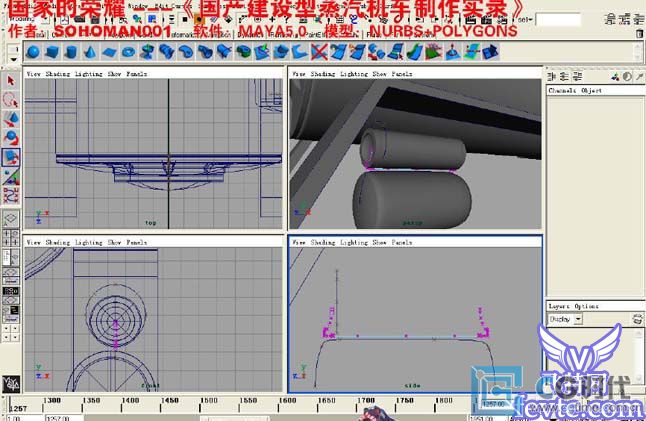Switch to single perspective view layout

click(11, 218)
